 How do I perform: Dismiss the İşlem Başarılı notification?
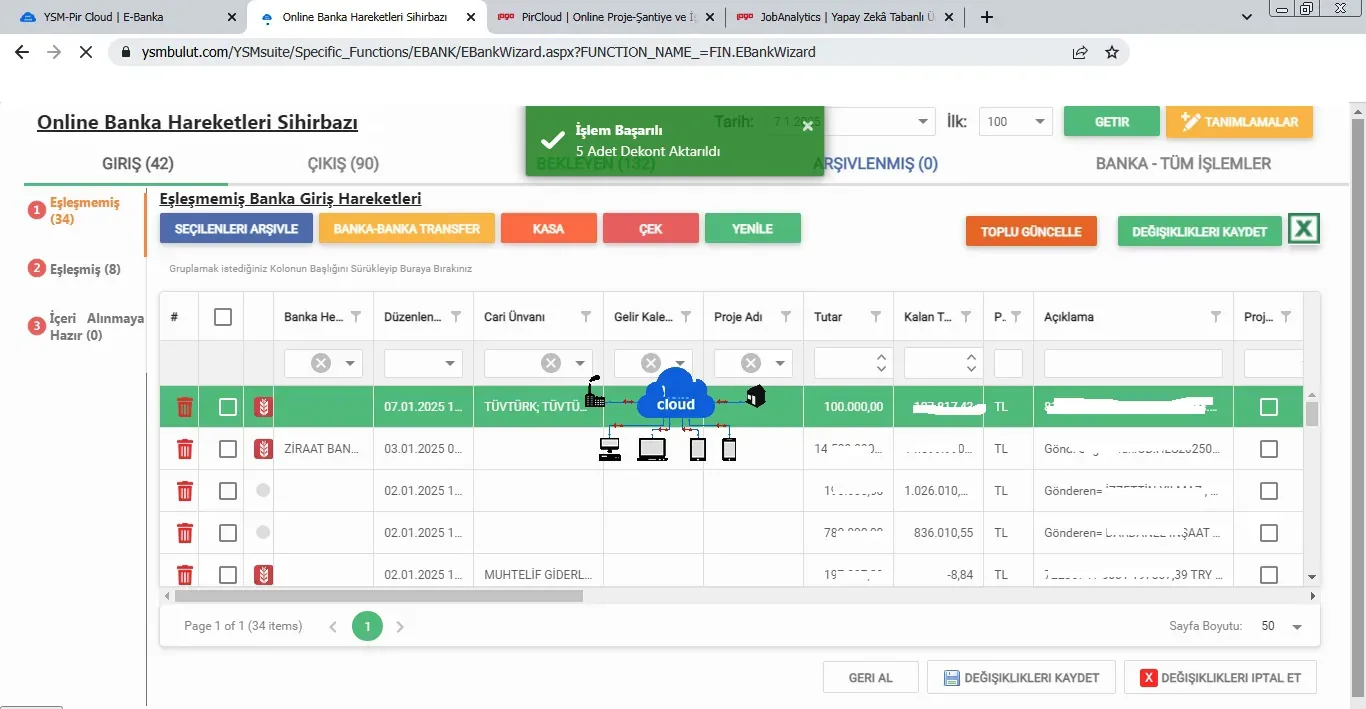point(808,126)
